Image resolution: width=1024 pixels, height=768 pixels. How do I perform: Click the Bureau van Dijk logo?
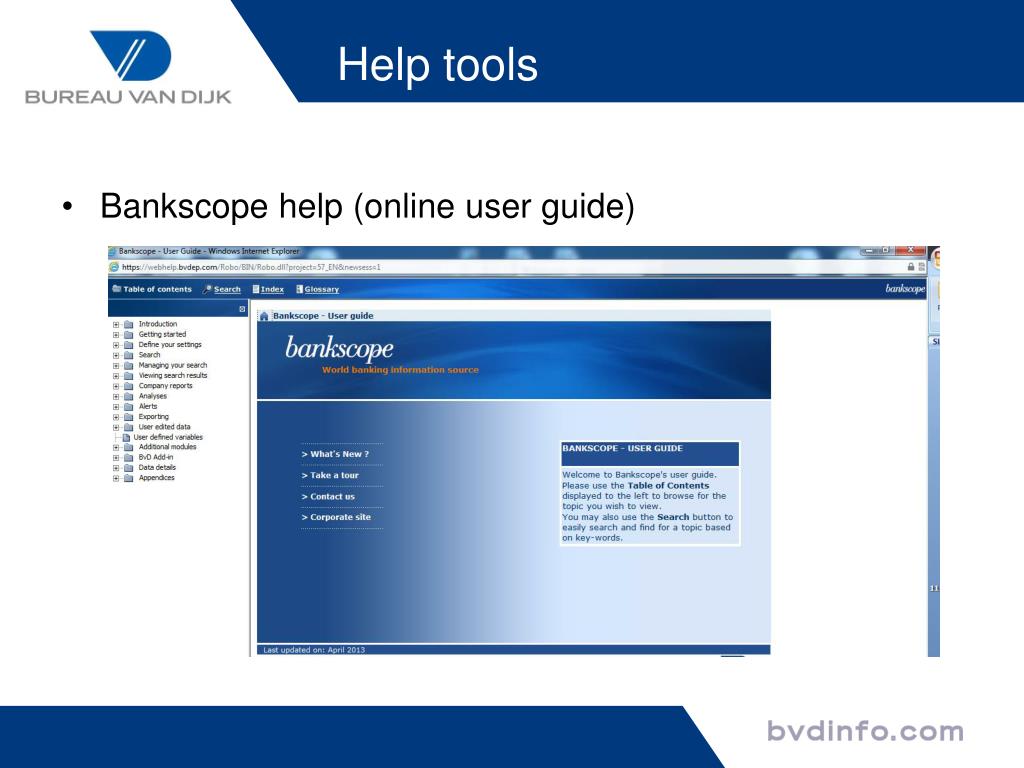click(x=129, y=67)
